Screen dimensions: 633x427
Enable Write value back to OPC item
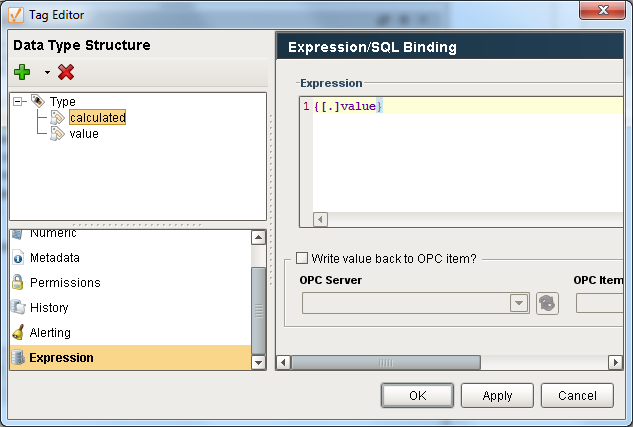coord(302,258)
